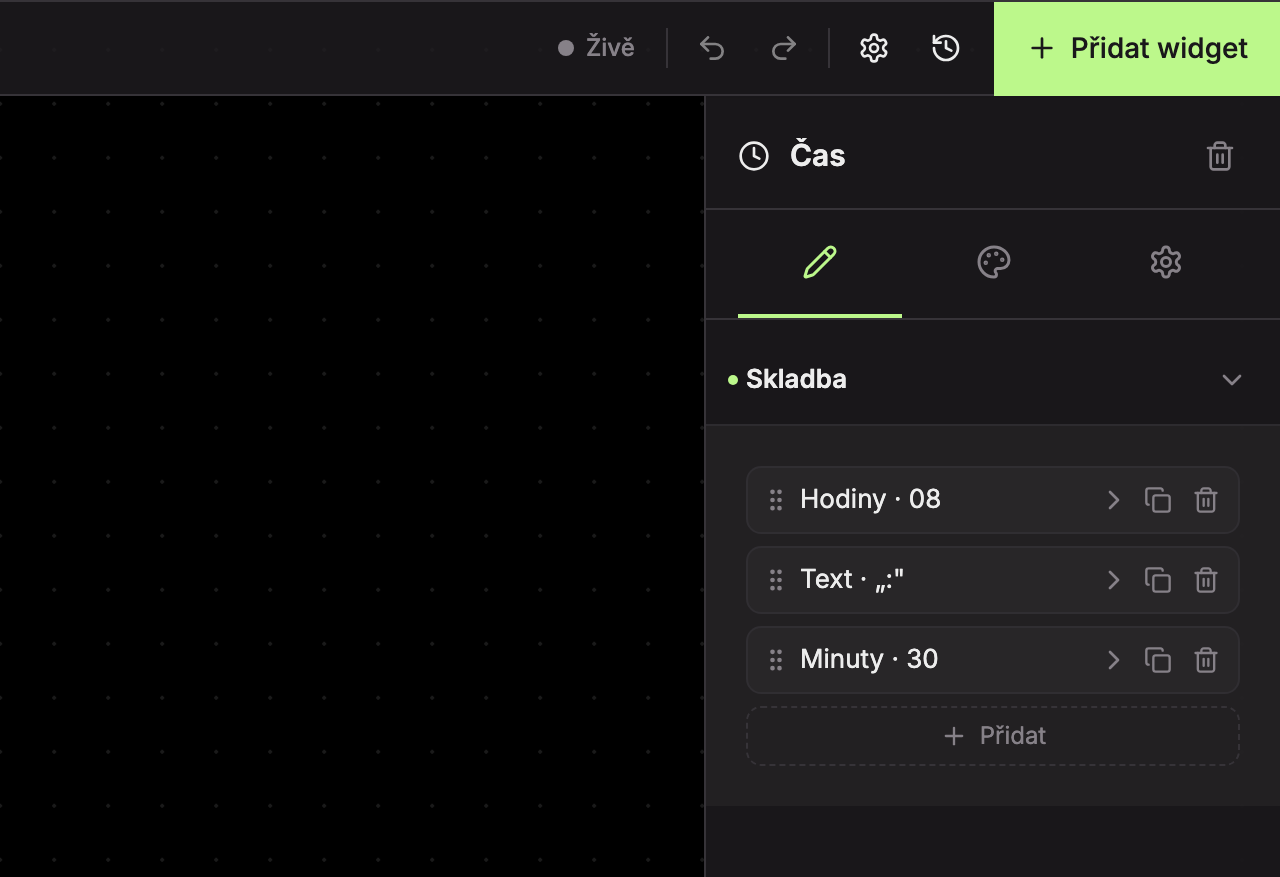
Task: Open settings gear in top toolbar
Action: [x=874, y=48]
